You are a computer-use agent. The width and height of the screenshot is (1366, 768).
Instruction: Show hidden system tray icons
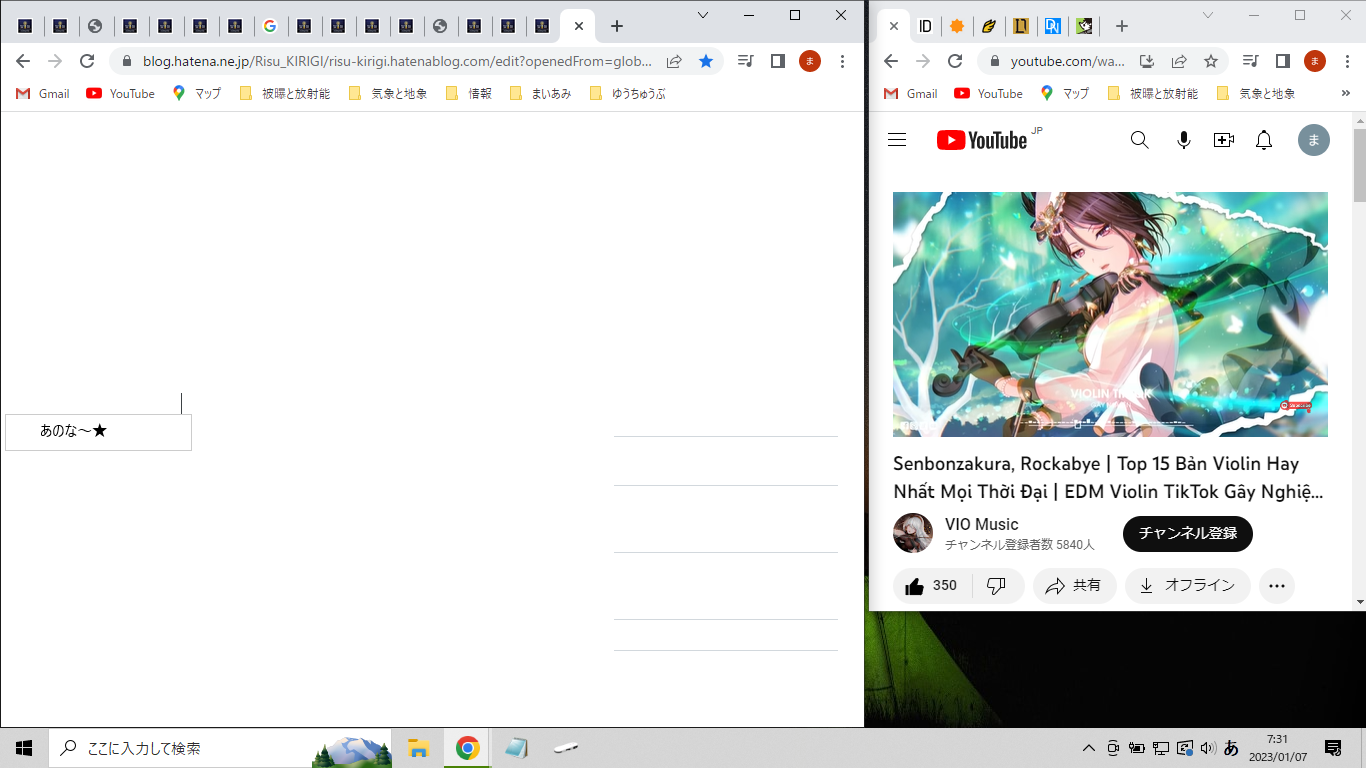(x=1089, y=748)
